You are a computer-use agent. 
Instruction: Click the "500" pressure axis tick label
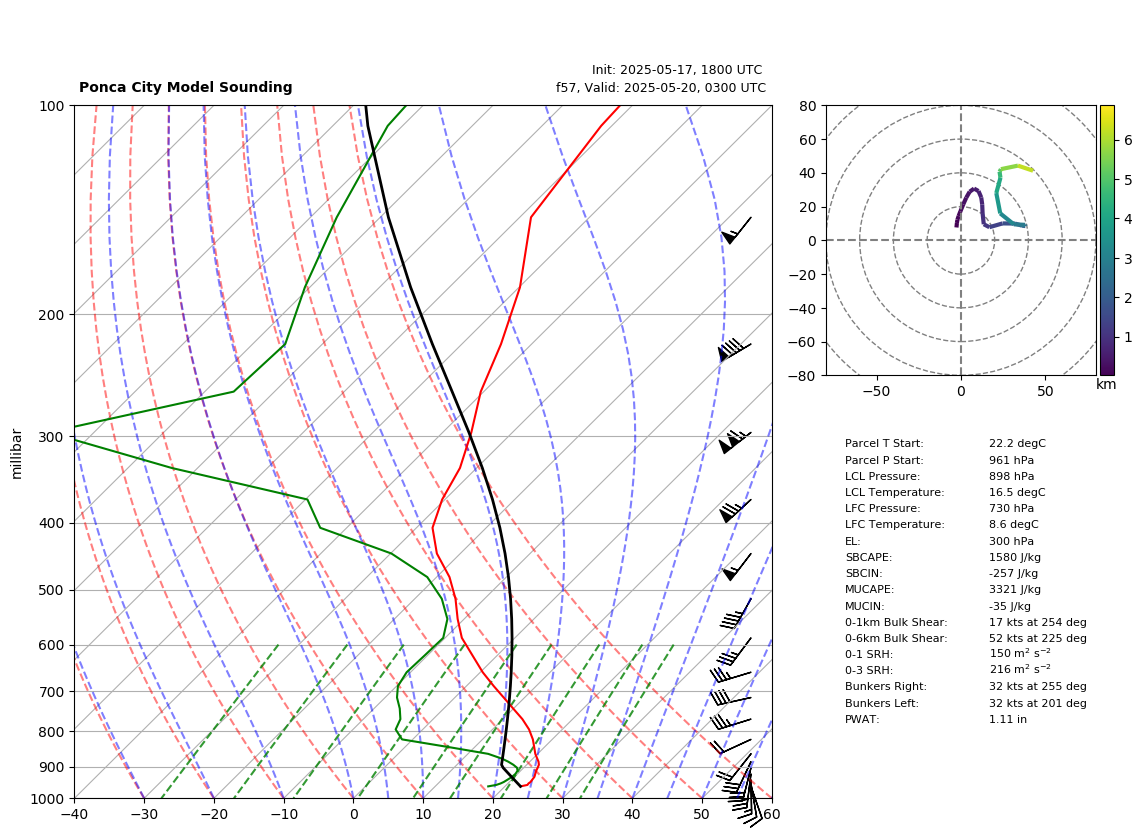53,590
